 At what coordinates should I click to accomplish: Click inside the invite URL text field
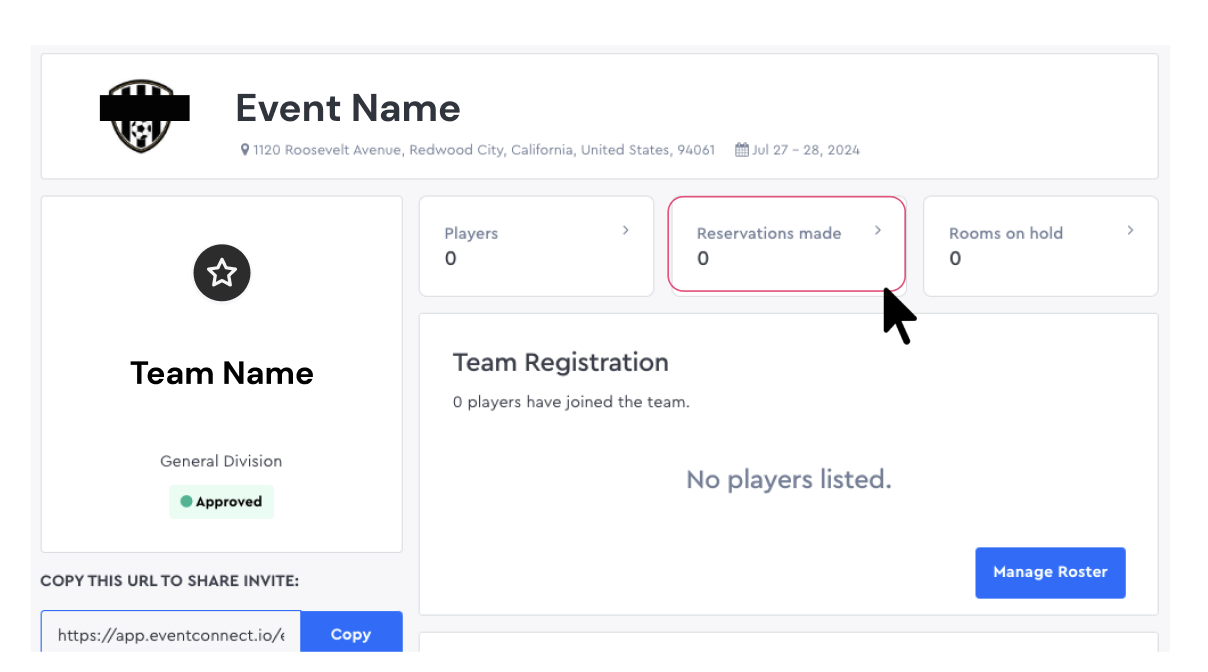point(170,634)
